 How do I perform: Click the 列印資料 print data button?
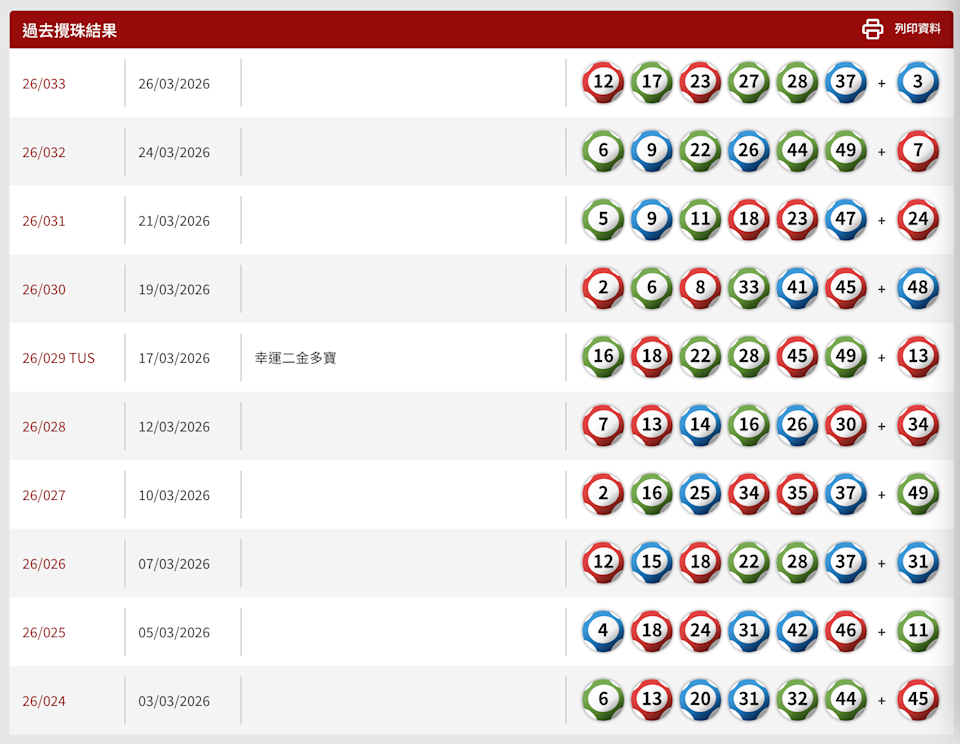pos(917,29)
